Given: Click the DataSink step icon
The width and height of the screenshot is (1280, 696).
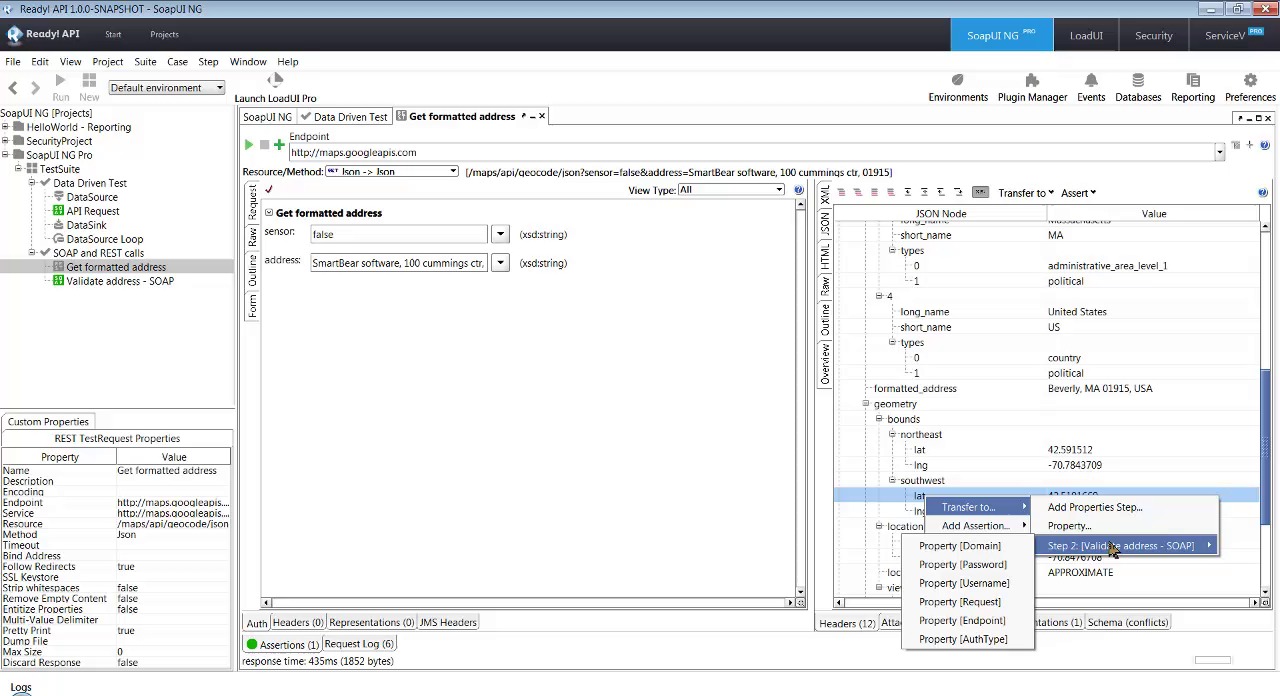Looking at the screenshot, I should click(x=58, y=225).
